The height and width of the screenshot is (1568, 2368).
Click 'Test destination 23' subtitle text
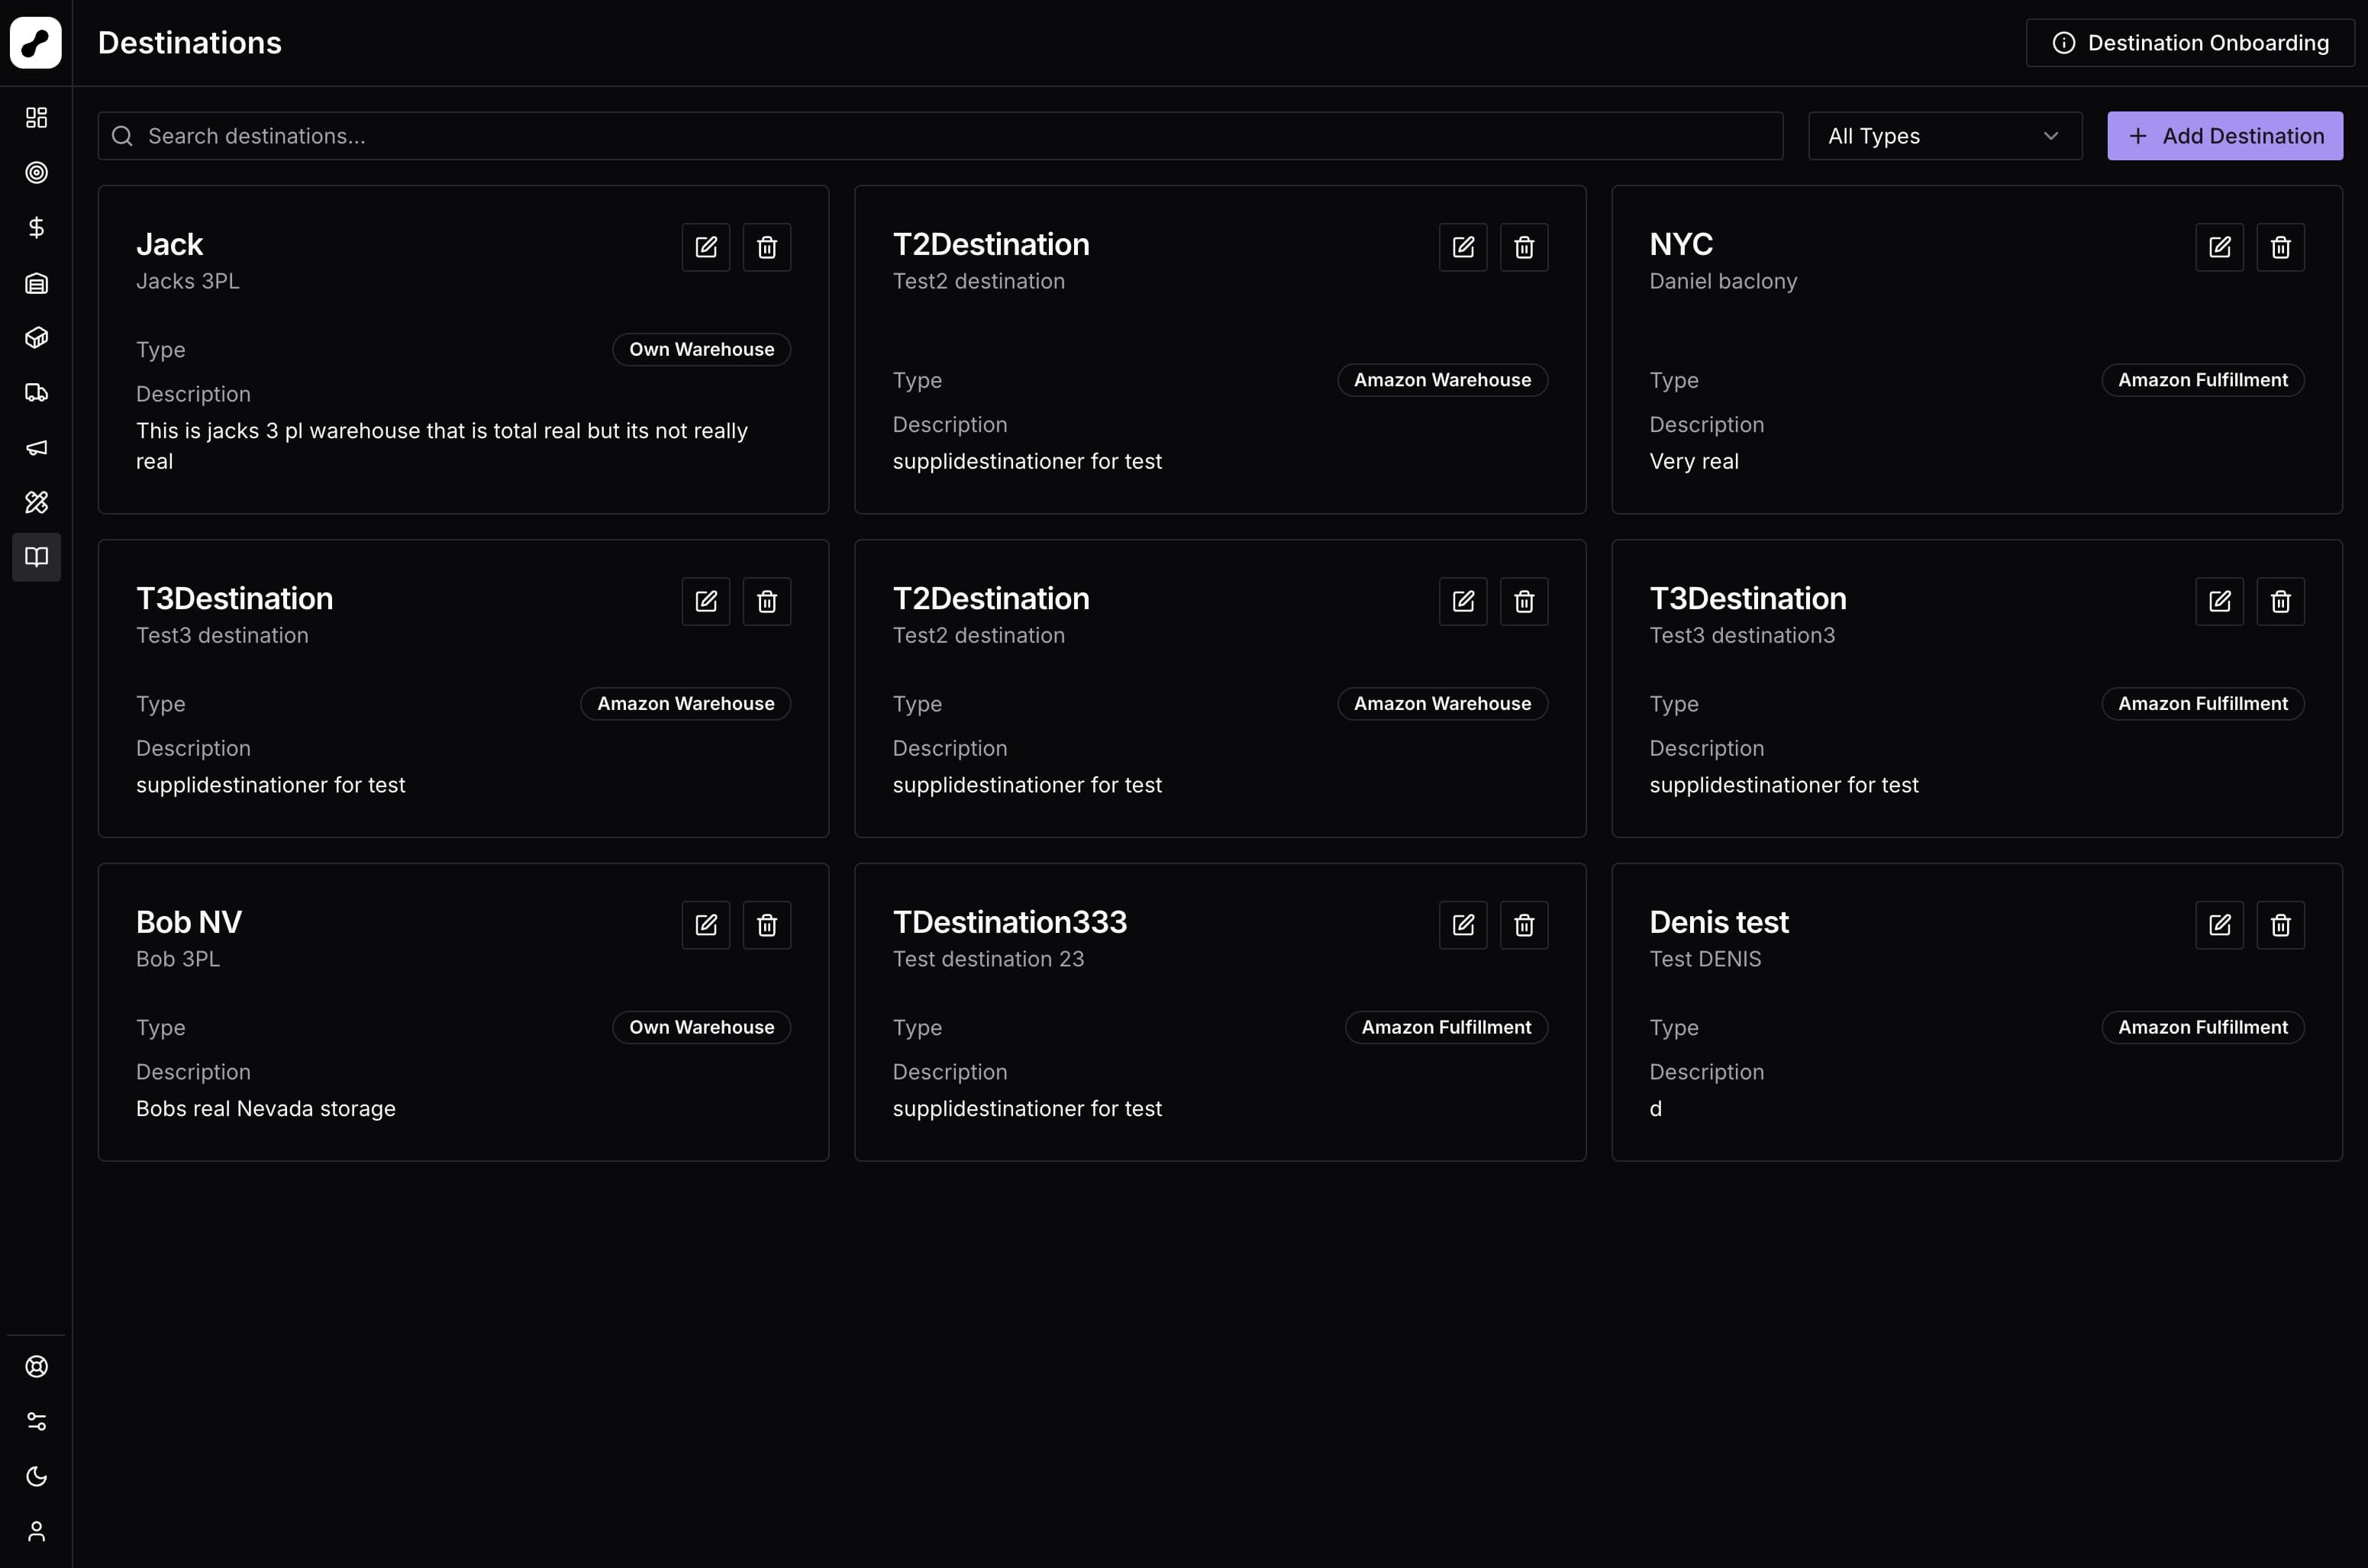[988, 960]
